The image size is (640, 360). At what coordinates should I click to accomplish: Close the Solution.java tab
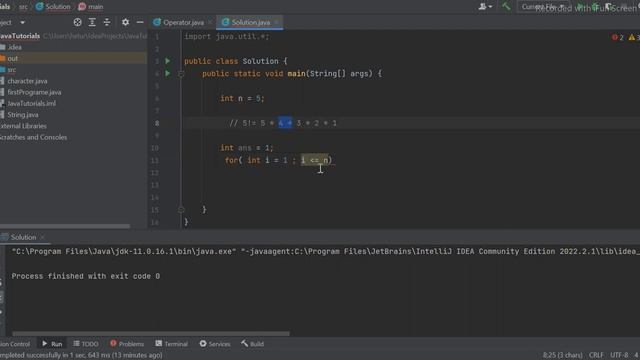(277, 22)
